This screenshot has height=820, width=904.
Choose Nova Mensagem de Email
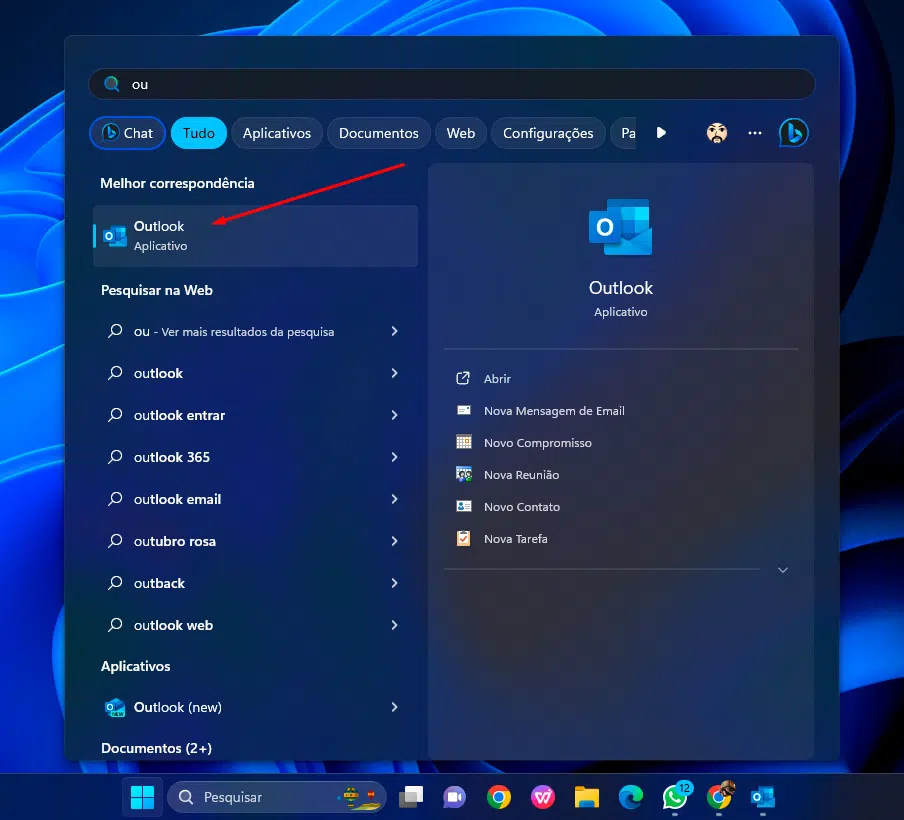click(x=554, y=411)
